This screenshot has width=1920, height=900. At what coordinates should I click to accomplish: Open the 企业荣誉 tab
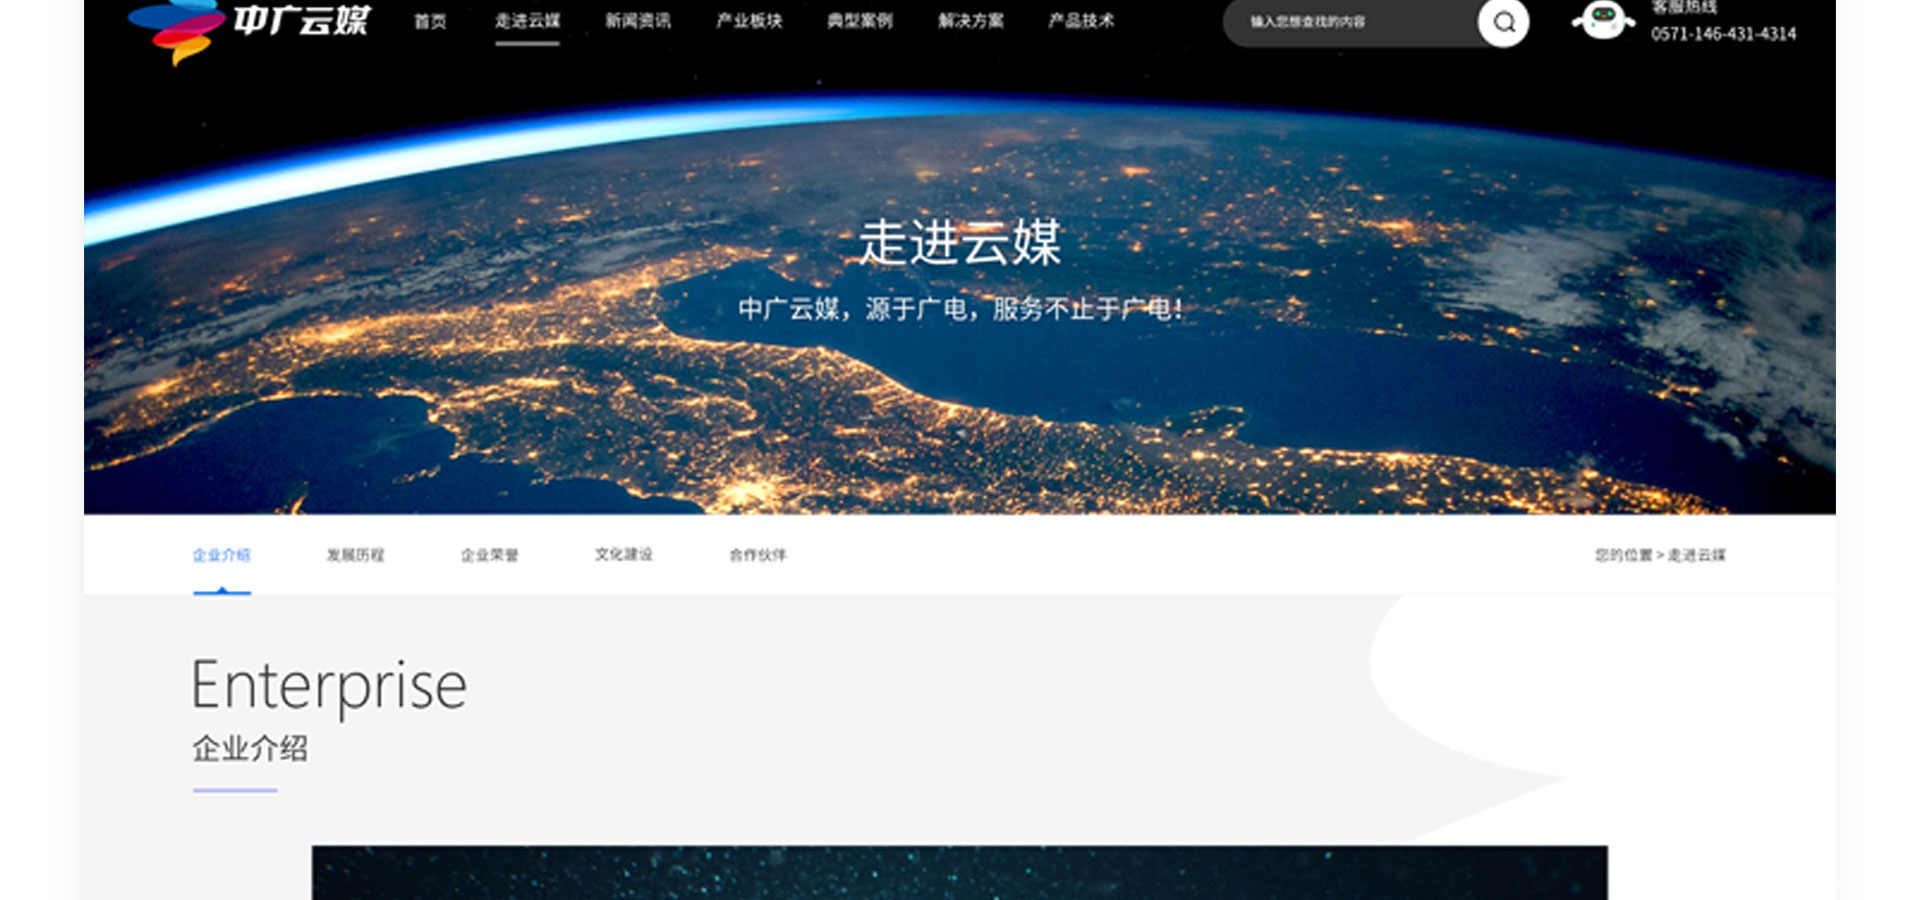489,555
